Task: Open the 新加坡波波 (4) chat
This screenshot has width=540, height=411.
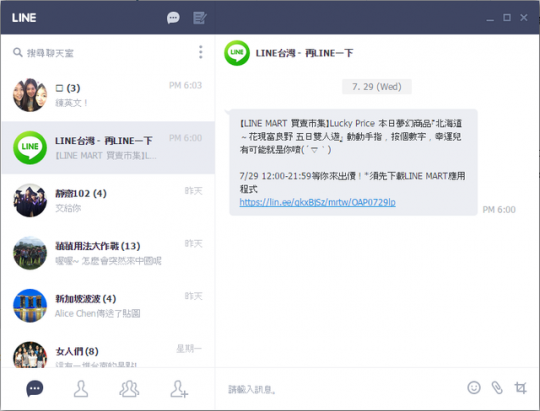Action: pos(108,306)
